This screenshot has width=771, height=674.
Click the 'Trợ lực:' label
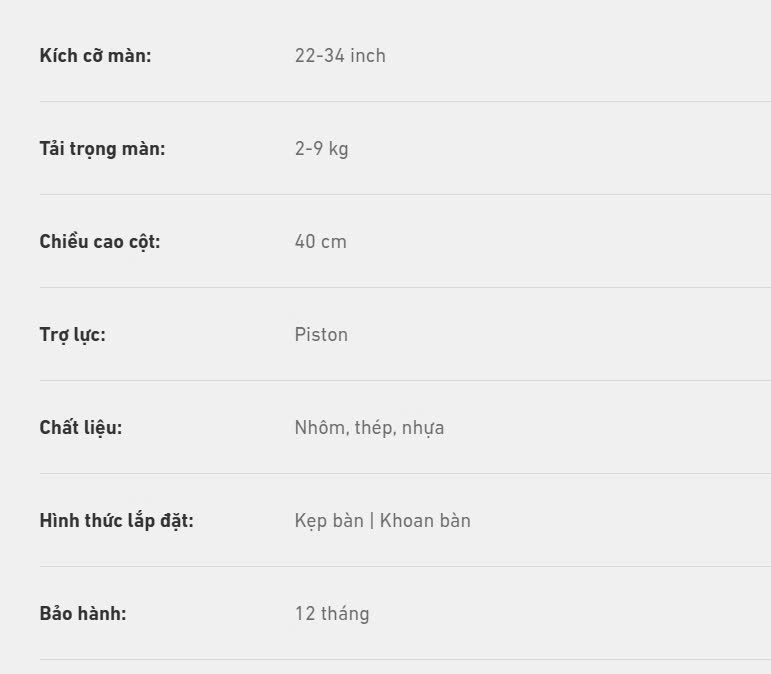[72, 335]
